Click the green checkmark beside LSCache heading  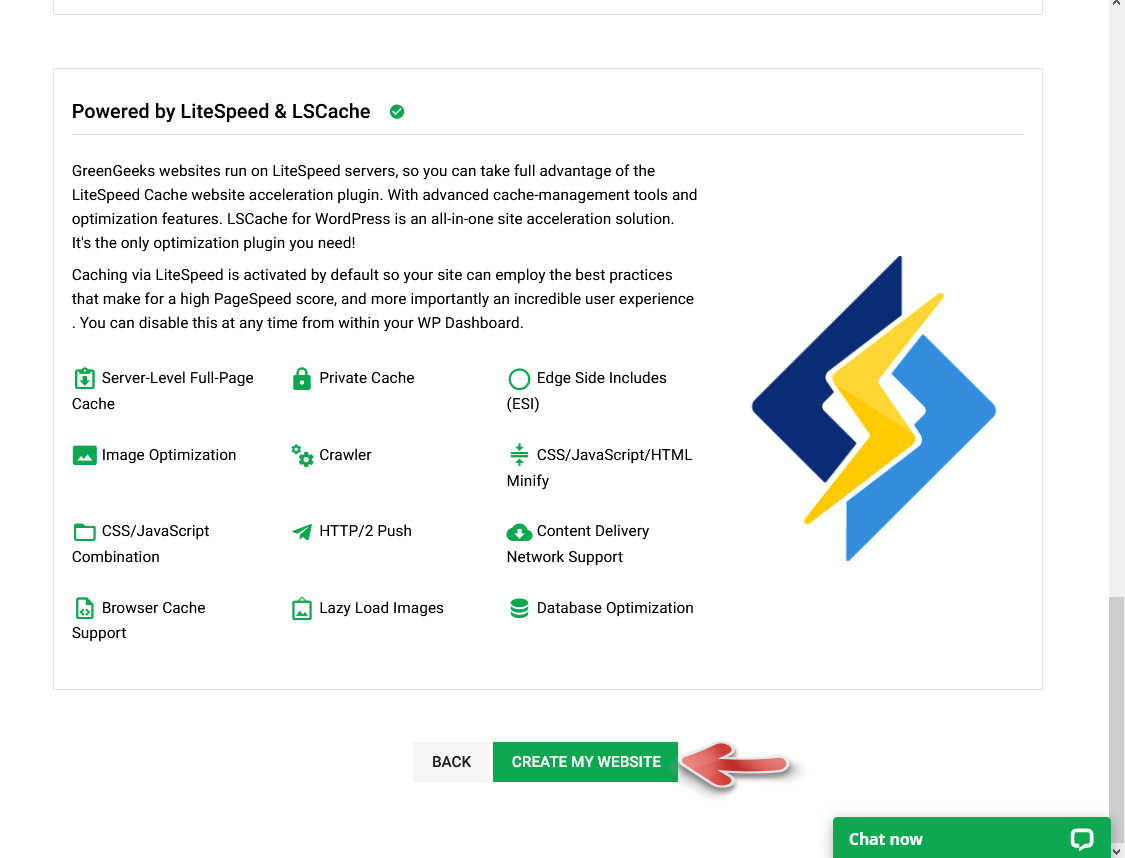397,112
